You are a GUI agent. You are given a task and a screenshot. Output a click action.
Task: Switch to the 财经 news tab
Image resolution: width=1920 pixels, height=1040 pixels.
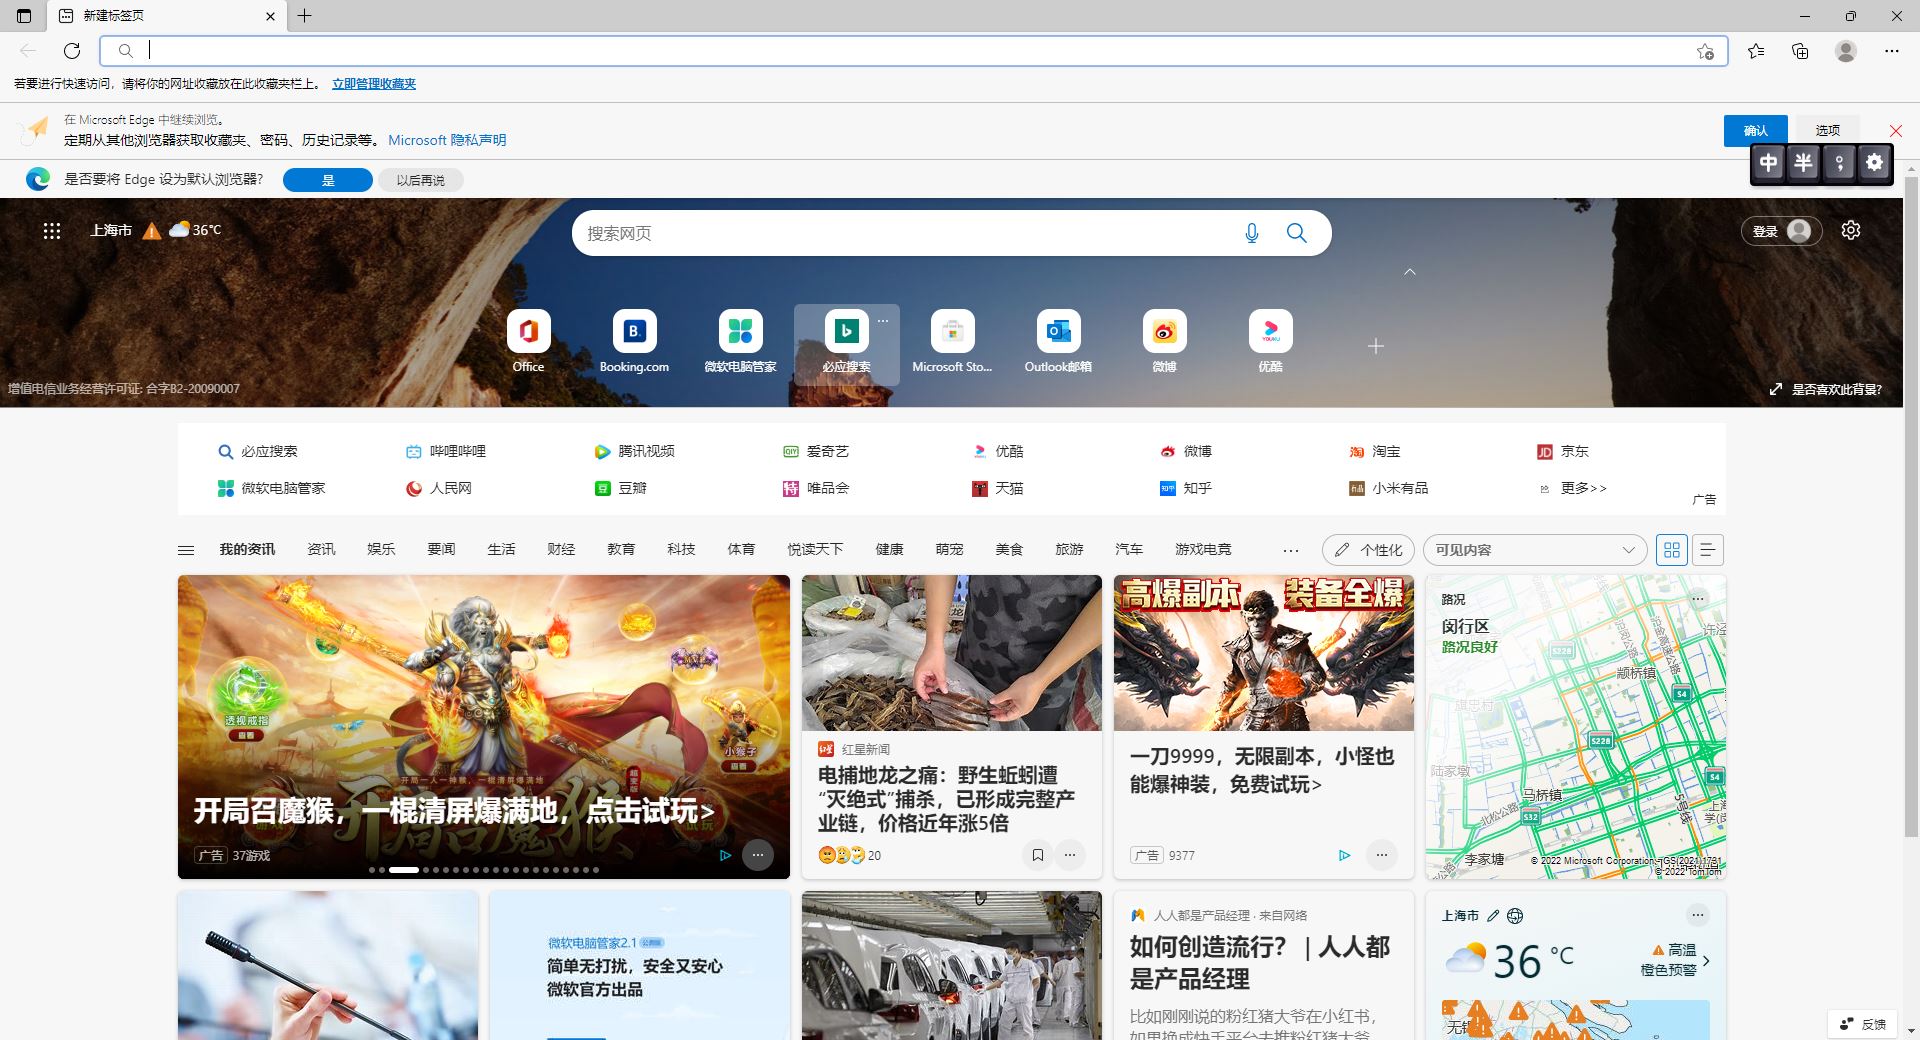click(x=561, y=549)
